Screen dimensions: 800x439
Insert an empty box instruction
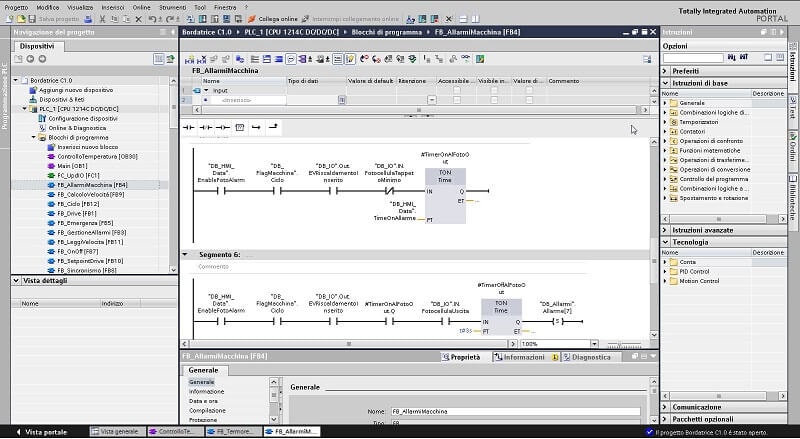click(240, 127)
